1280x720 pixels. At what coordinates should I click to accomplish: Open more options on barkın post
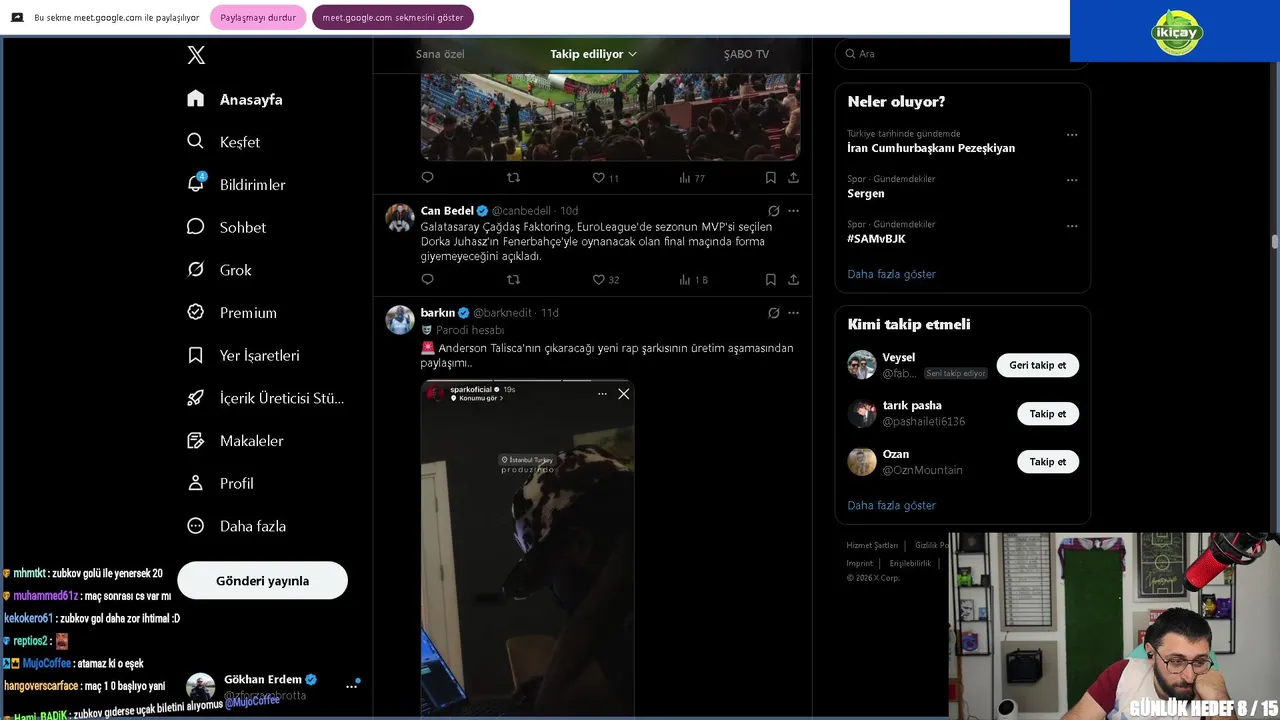pos(793,313)
